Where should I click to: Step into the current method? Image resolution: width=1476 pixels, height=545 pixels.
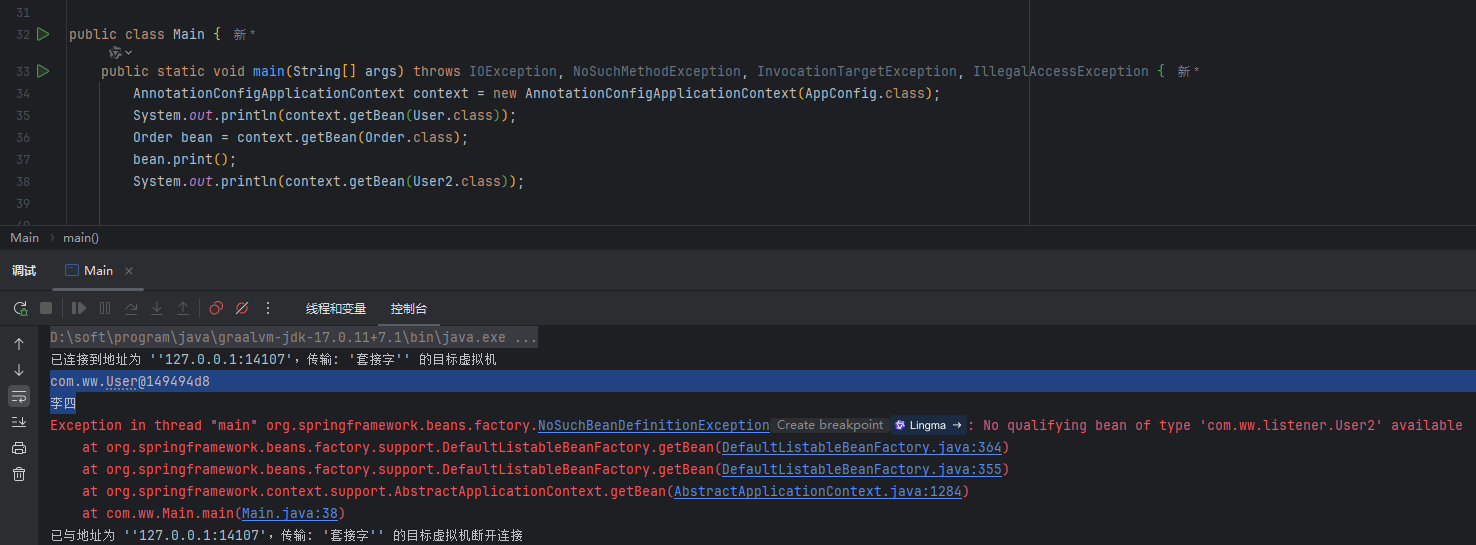coord(157,308)
